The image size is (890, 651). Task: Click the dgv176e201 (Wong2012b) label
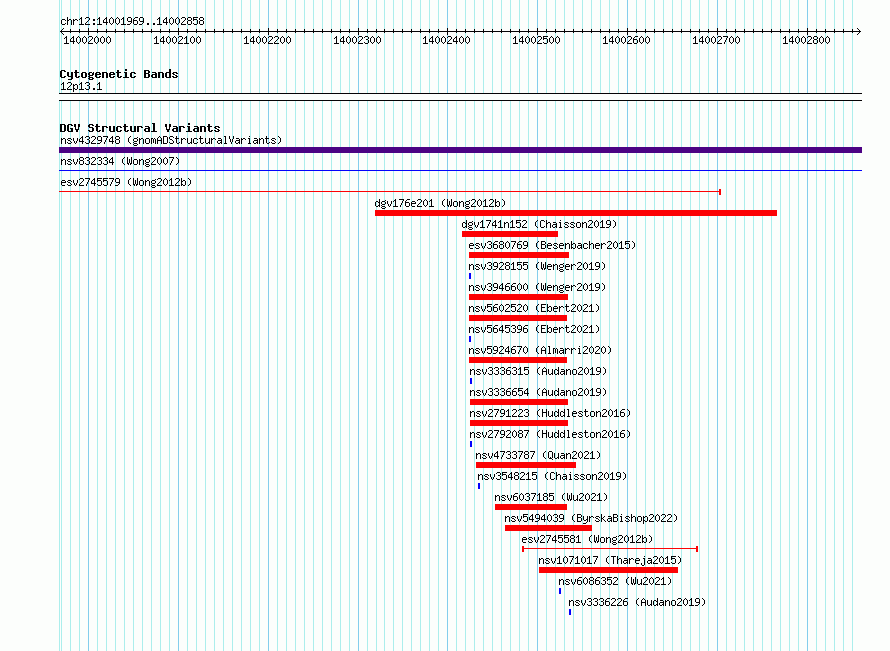[440, 203]
